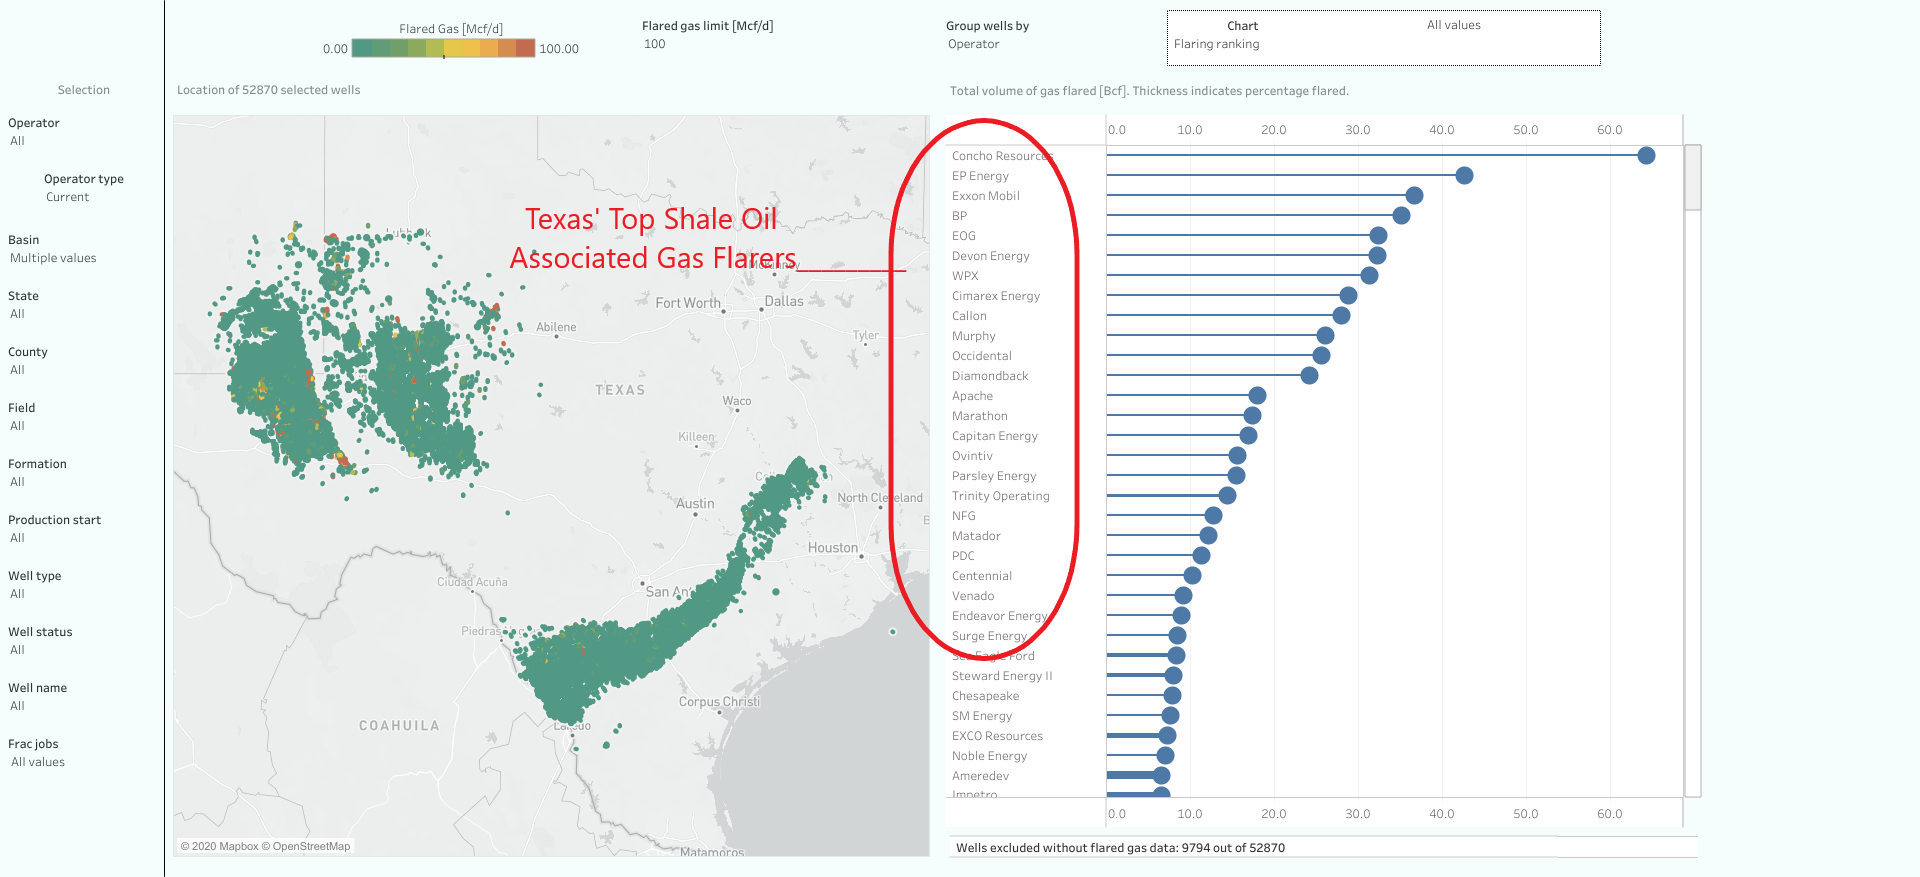Click the EXCO Resources operator label
This screenshot has height=877, width=1920.
click(x=997, y=736)
